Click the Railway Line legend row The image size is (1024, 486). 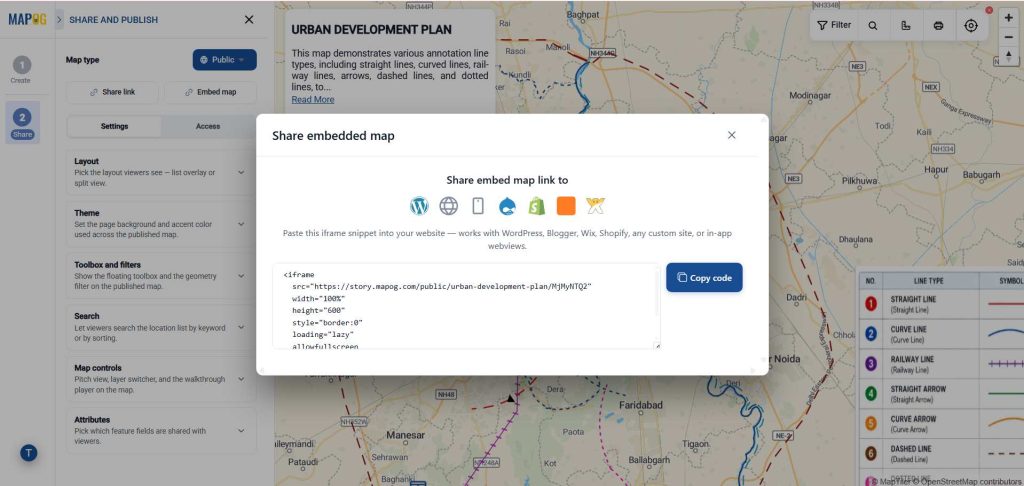941,364
